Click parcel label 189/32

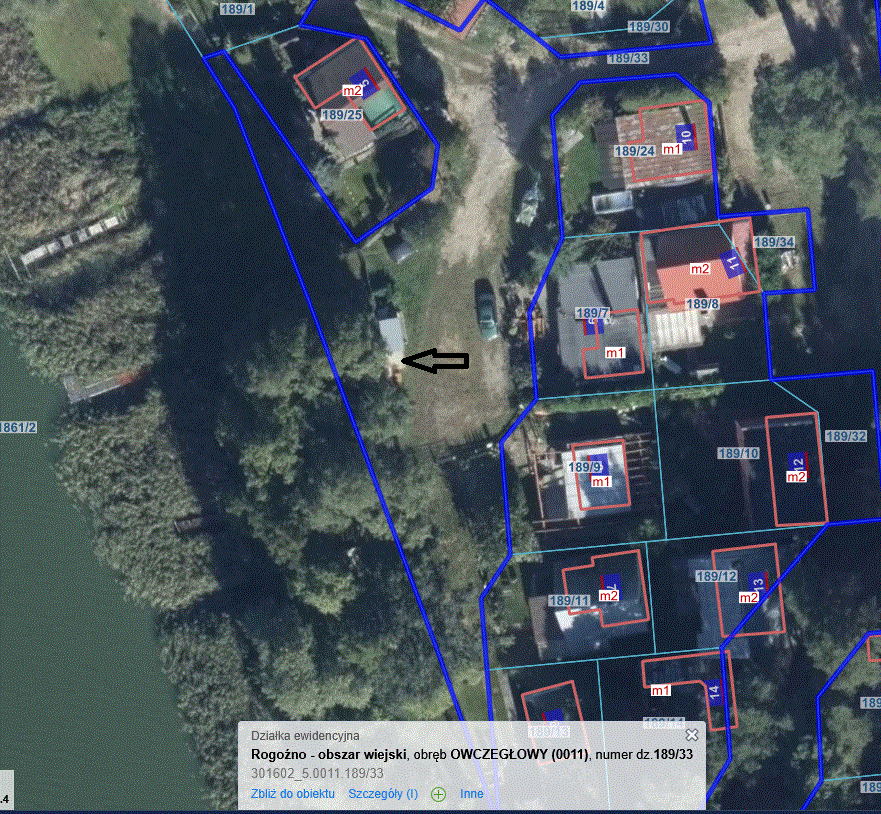845,436
